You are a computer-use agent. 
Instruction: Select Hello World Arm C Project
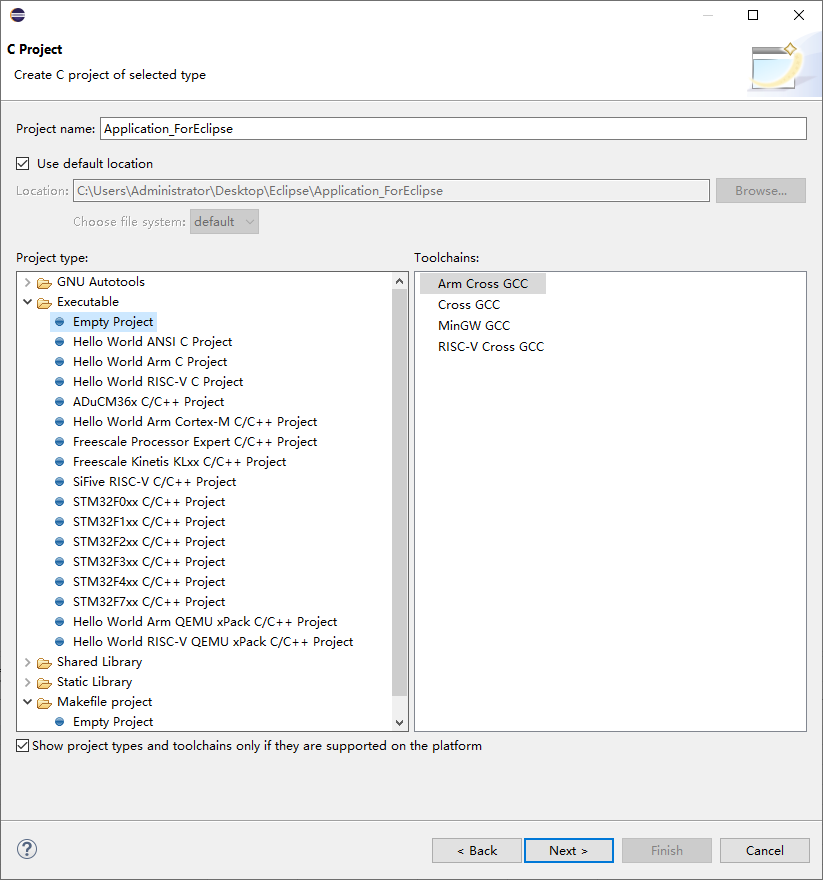tap(150, 362)
